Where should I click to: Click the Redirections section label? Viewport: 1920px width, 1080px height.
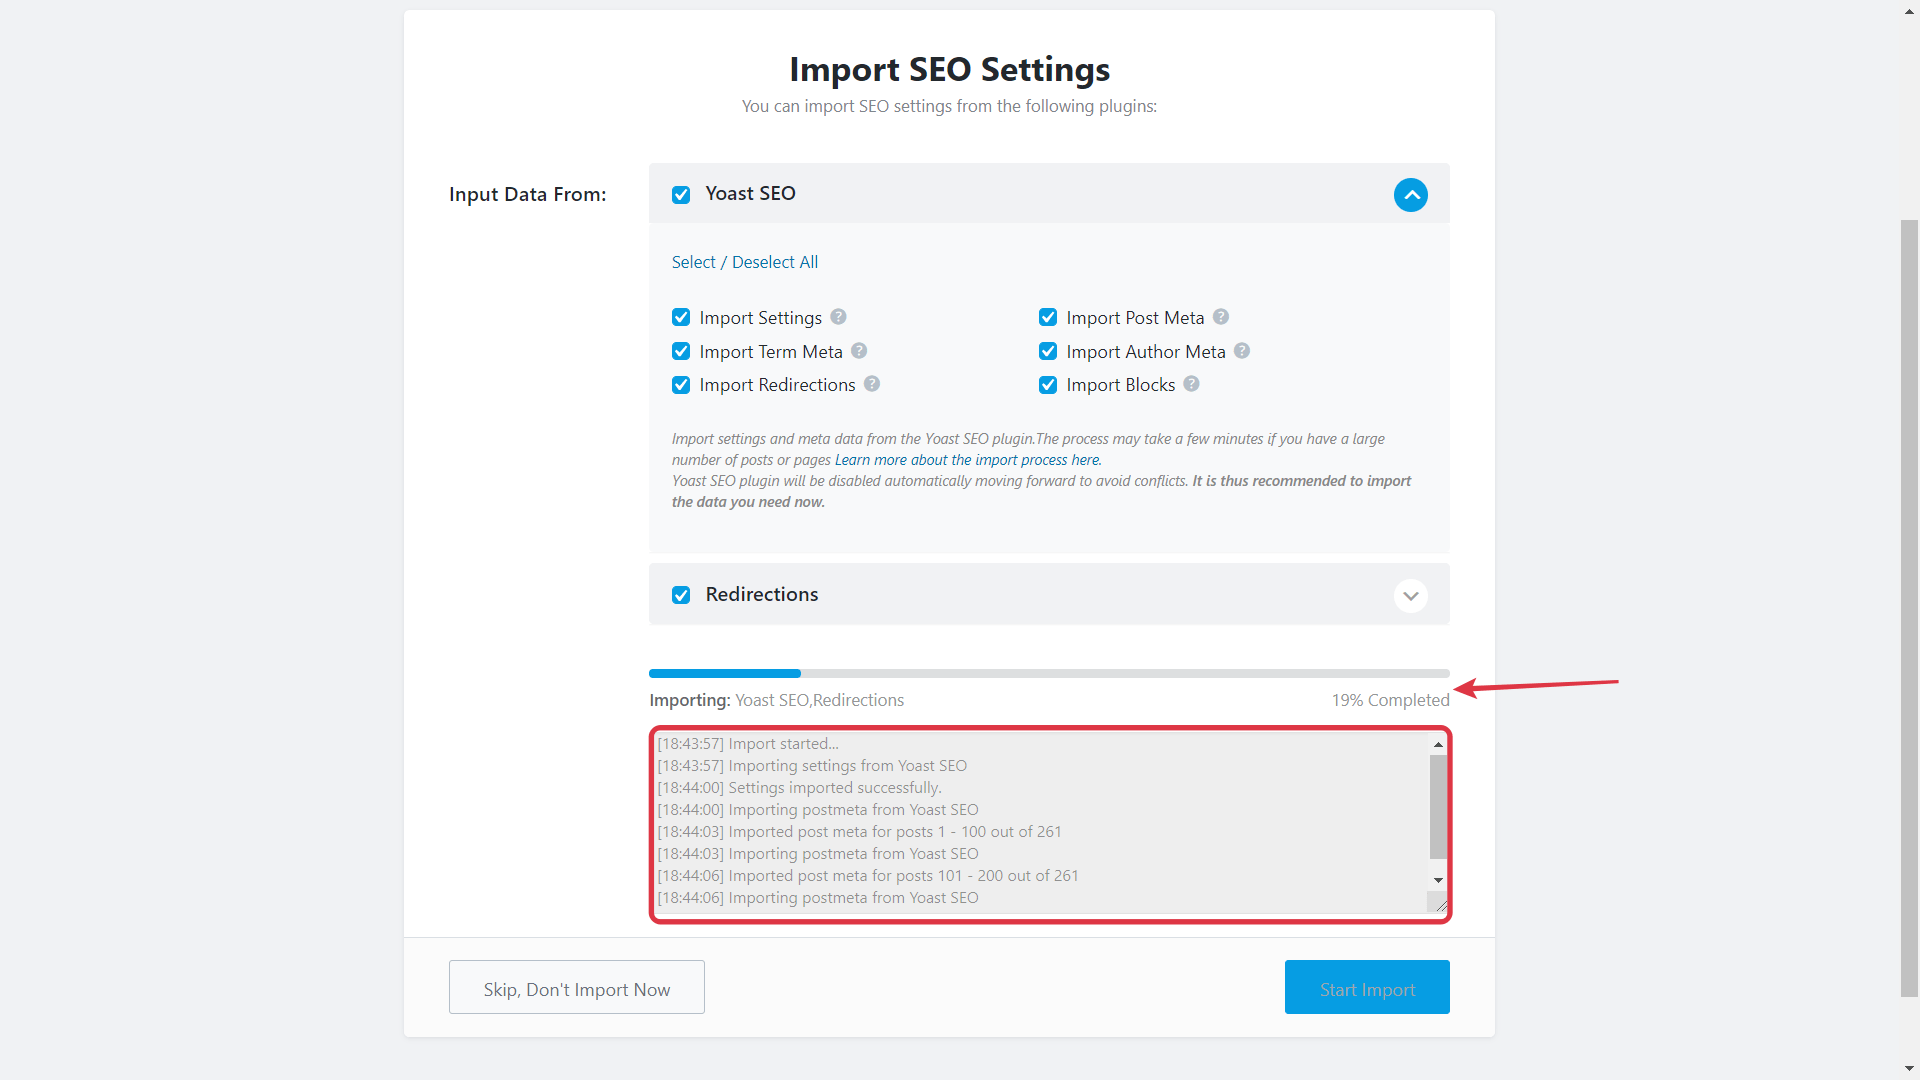[x=761, y=595]
